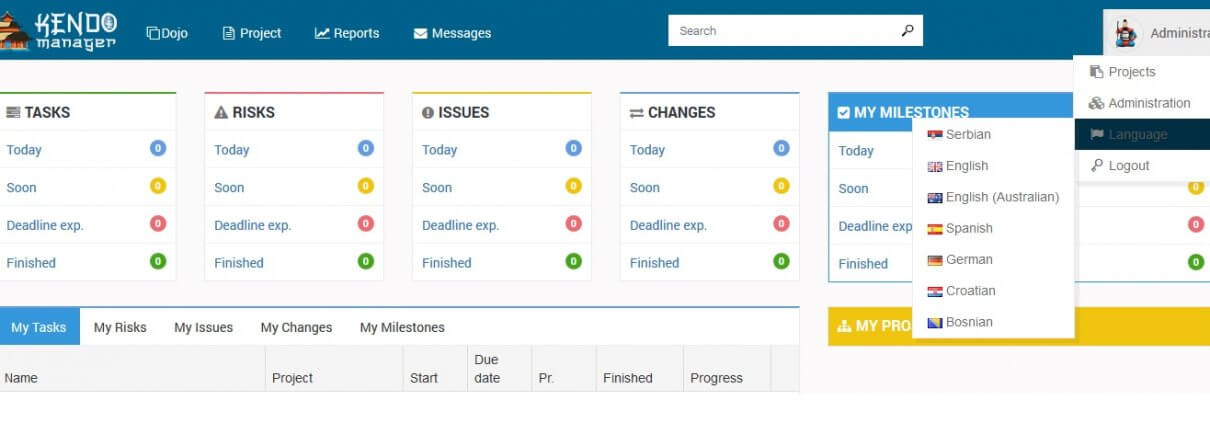
Task: Click Logout in the user menu
Action: [1128, 166]
